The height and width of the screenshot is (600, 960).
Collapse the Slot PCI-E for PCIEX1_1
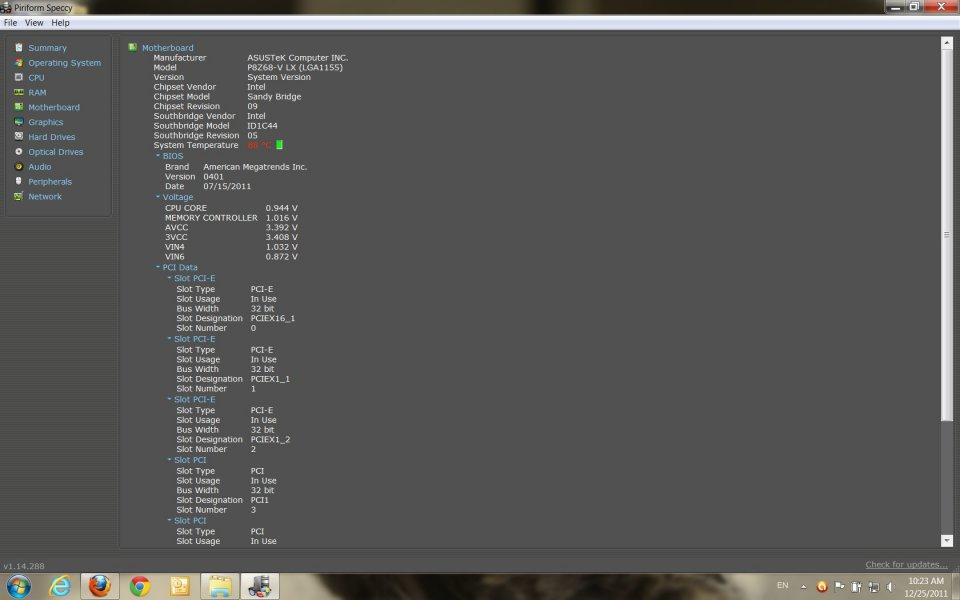coord(170,339)
